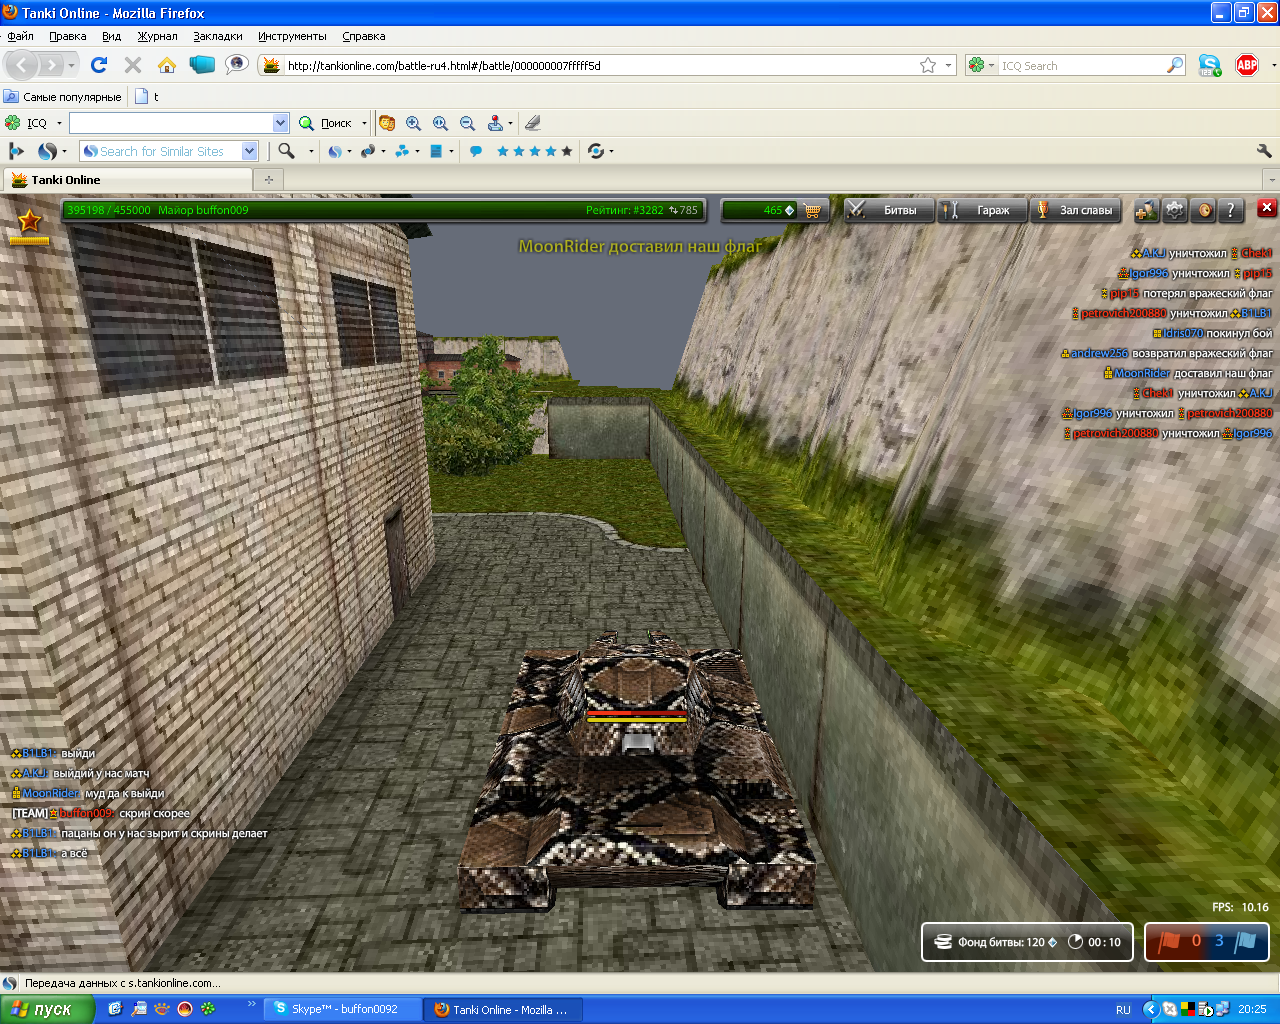Go to Firefox home page
The height and width of the screenshot is (1024, 1280).
tap(167, 65)
